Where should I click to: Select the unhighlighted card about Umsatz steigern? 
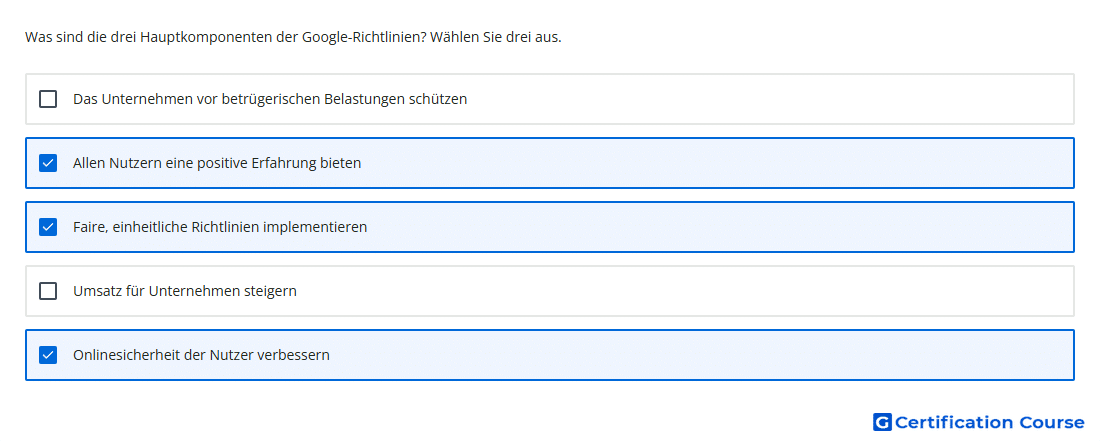click(550, 291)
